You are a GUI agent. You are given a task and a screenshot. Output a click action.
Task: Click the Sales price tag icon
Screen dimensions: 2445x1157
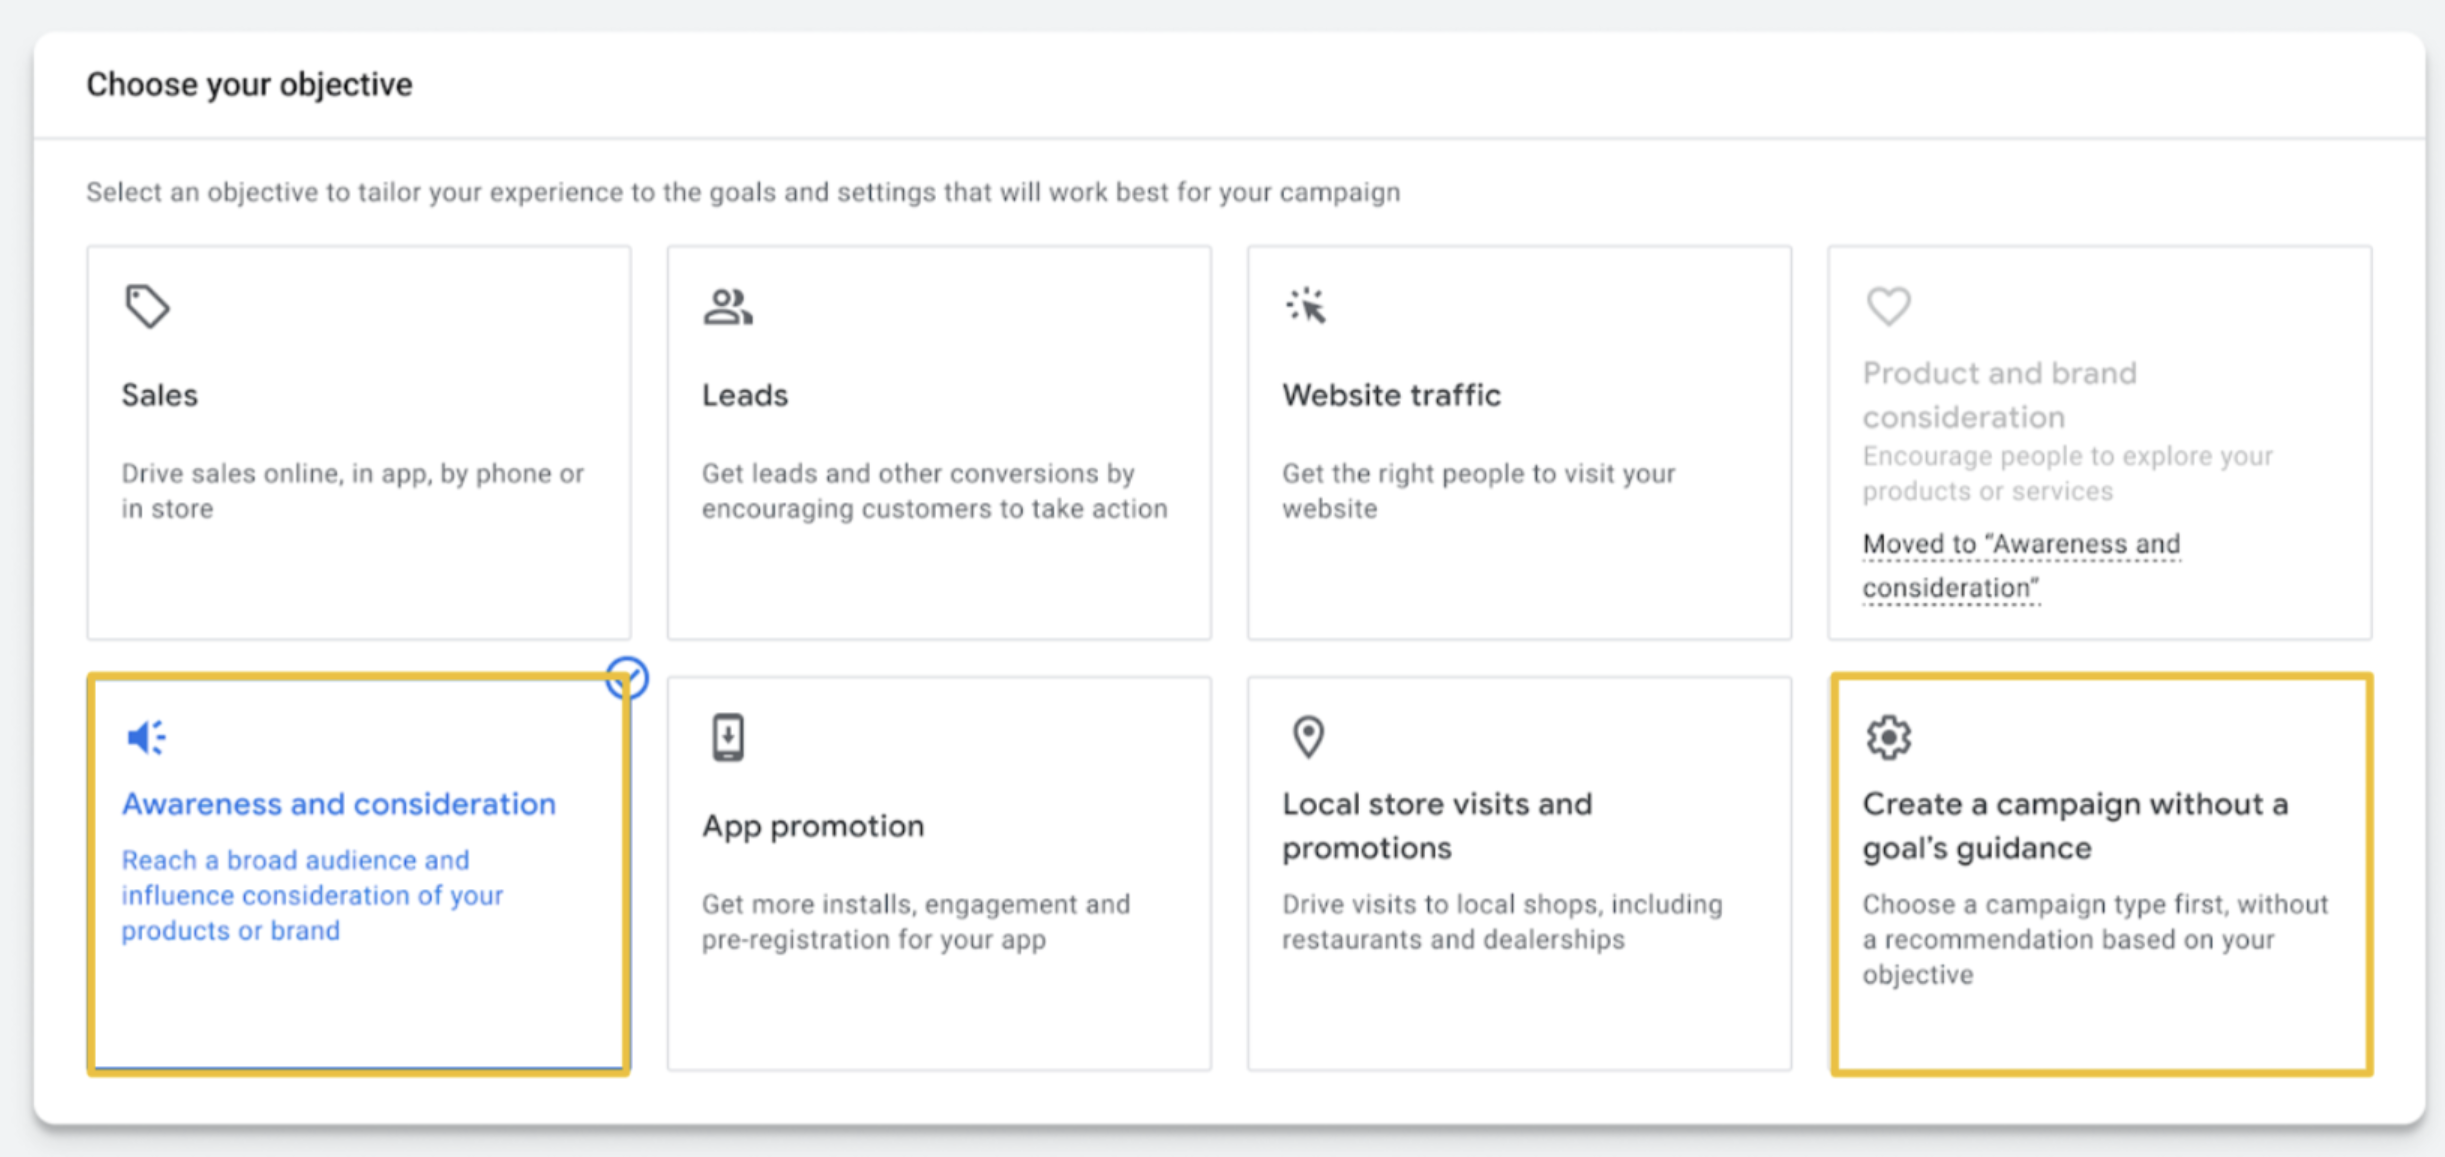tap(147, 306)
